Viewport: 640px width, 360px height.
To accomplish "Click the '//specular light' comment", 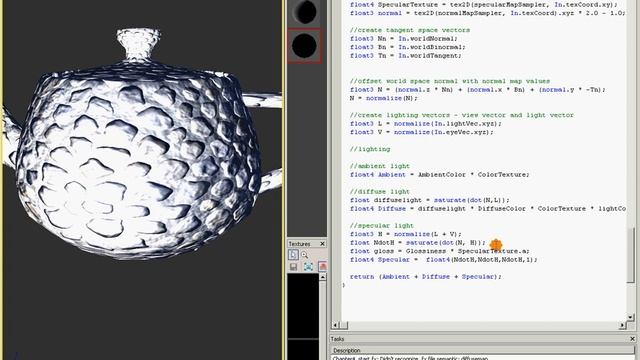I will tap(382, 226).
